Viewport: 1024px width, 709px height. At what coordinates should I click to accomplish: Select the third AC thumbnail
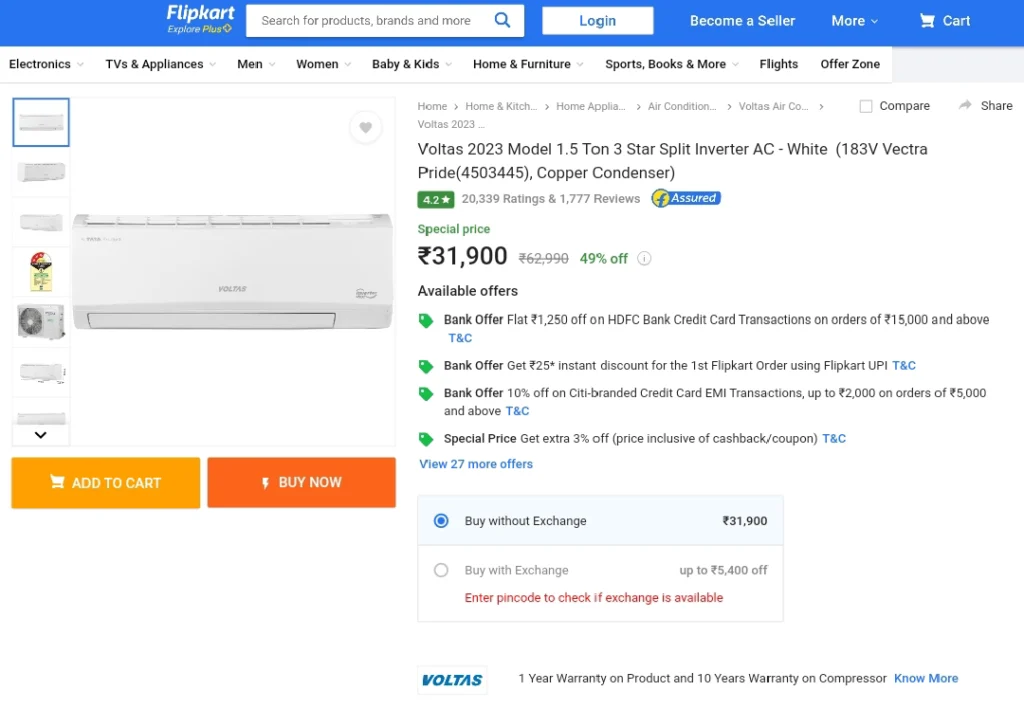tap(41, 222)
